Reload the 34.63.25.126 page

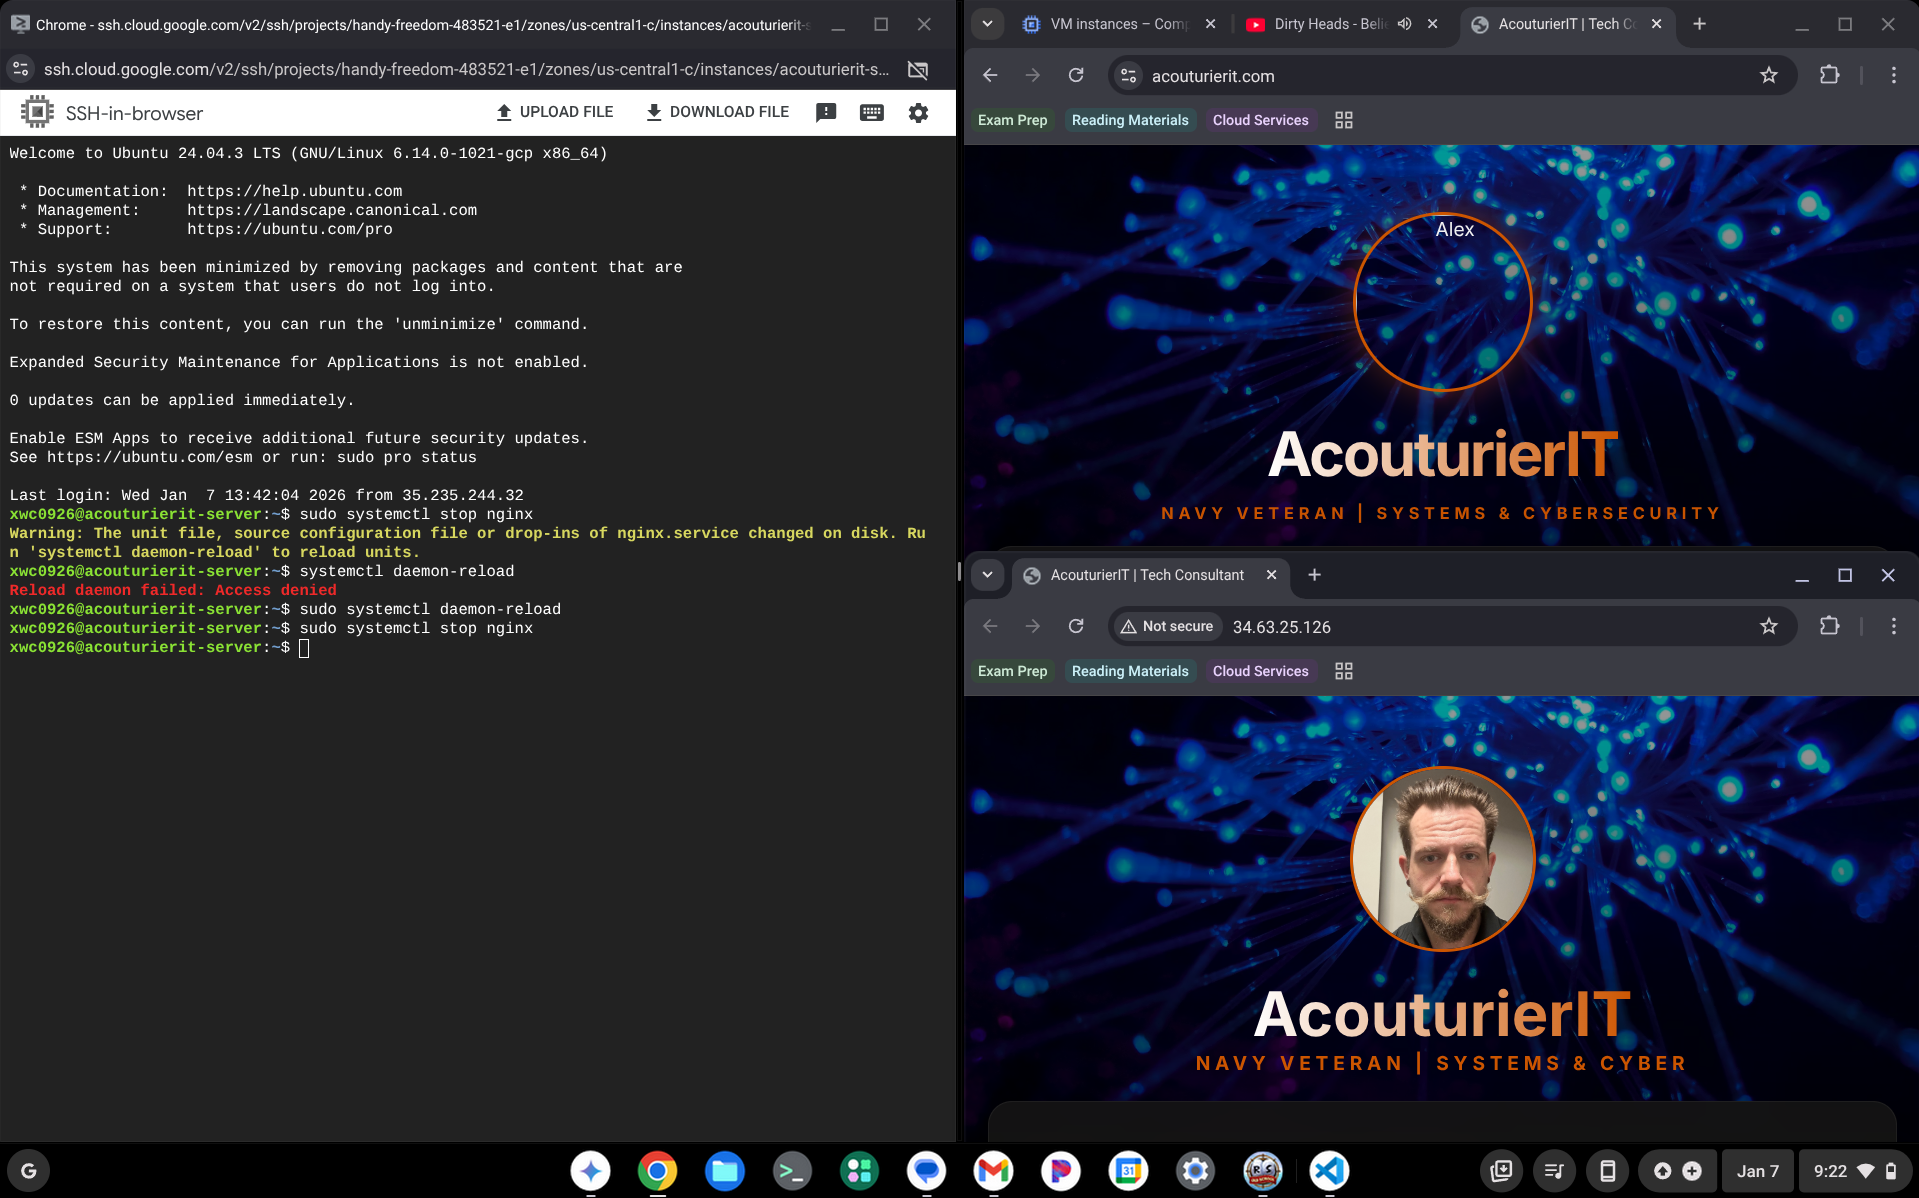click(x=1076, y=627)
